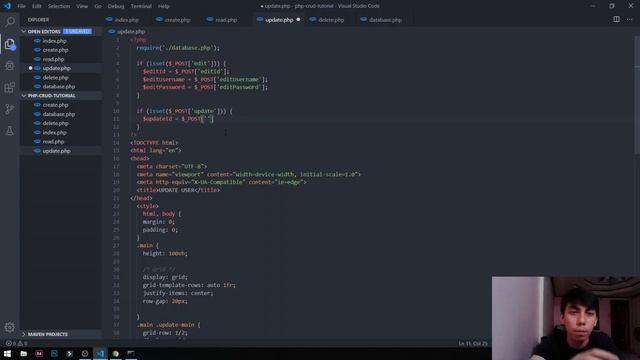Click the VS Code taskbar icon
Screen dimensions: 640x360
tap(100, 353)
